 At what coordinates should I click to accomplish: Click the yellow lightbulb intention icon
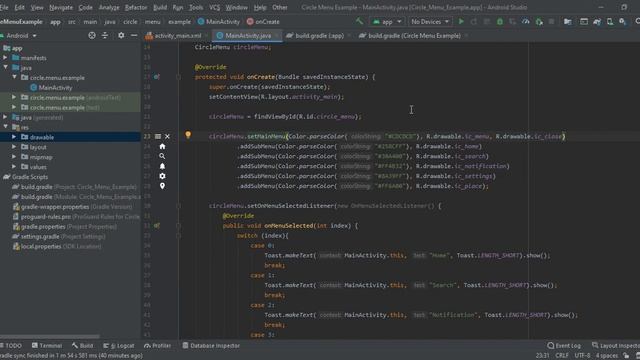click(188, 135)
